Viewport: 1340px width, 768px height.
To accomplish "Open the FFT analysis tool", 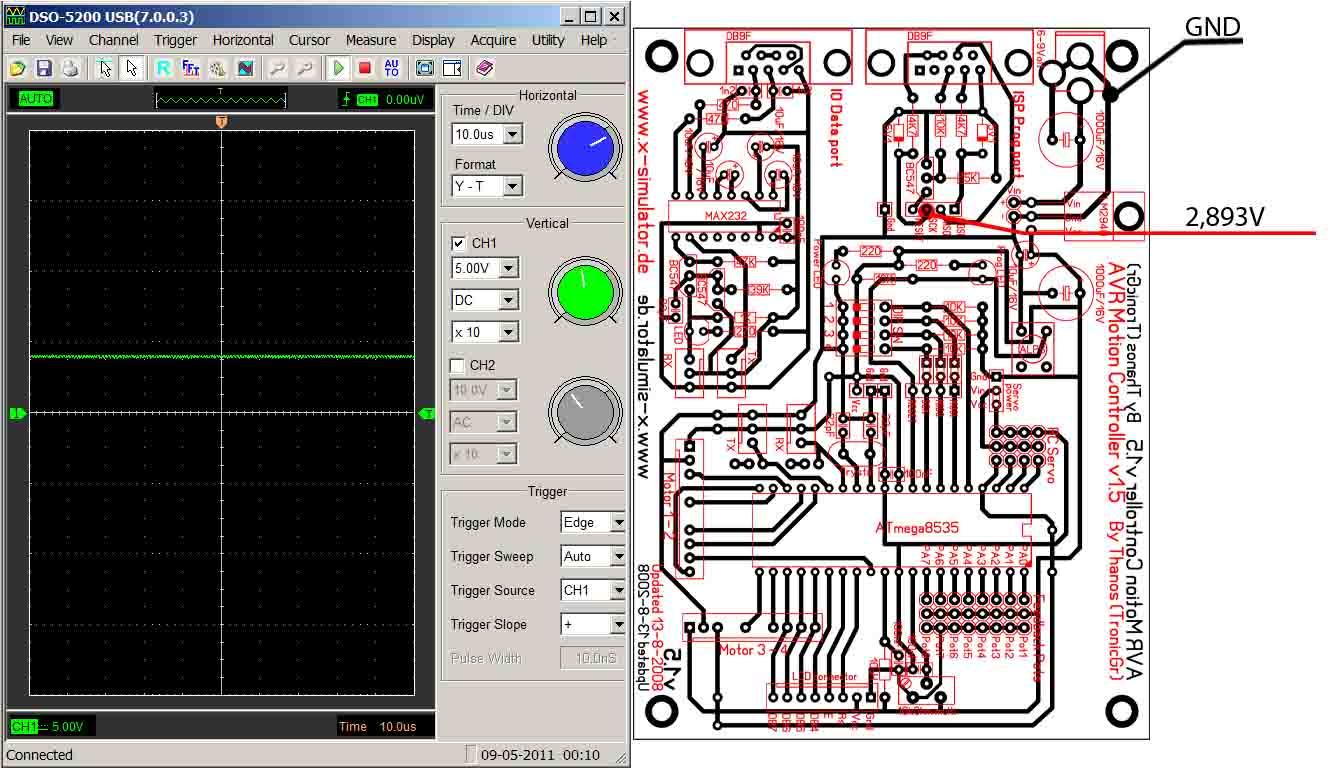I will pyautogui.click(x=190, y=68).
